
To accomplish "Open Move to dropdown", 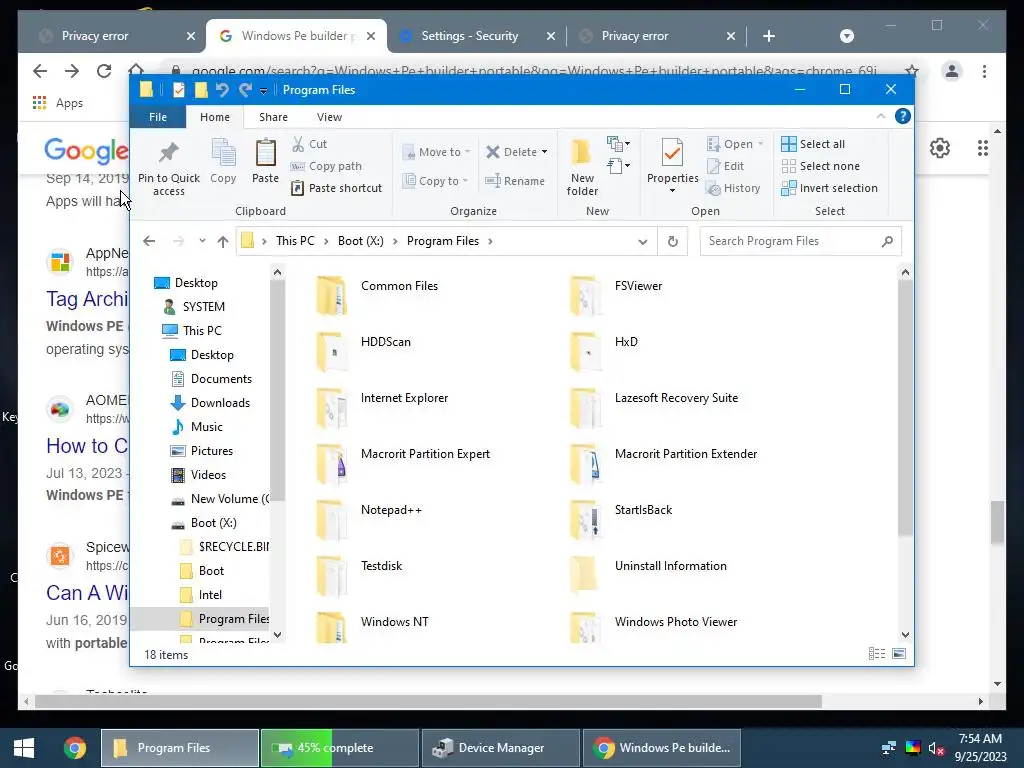I will 436,152.
